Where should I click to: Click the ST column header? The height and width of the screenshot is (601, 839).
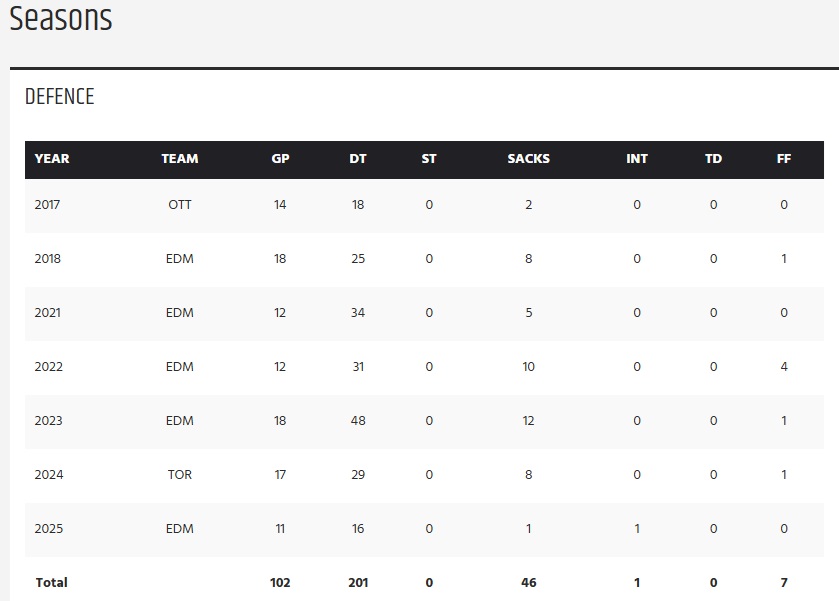click(x=429, y=158)
